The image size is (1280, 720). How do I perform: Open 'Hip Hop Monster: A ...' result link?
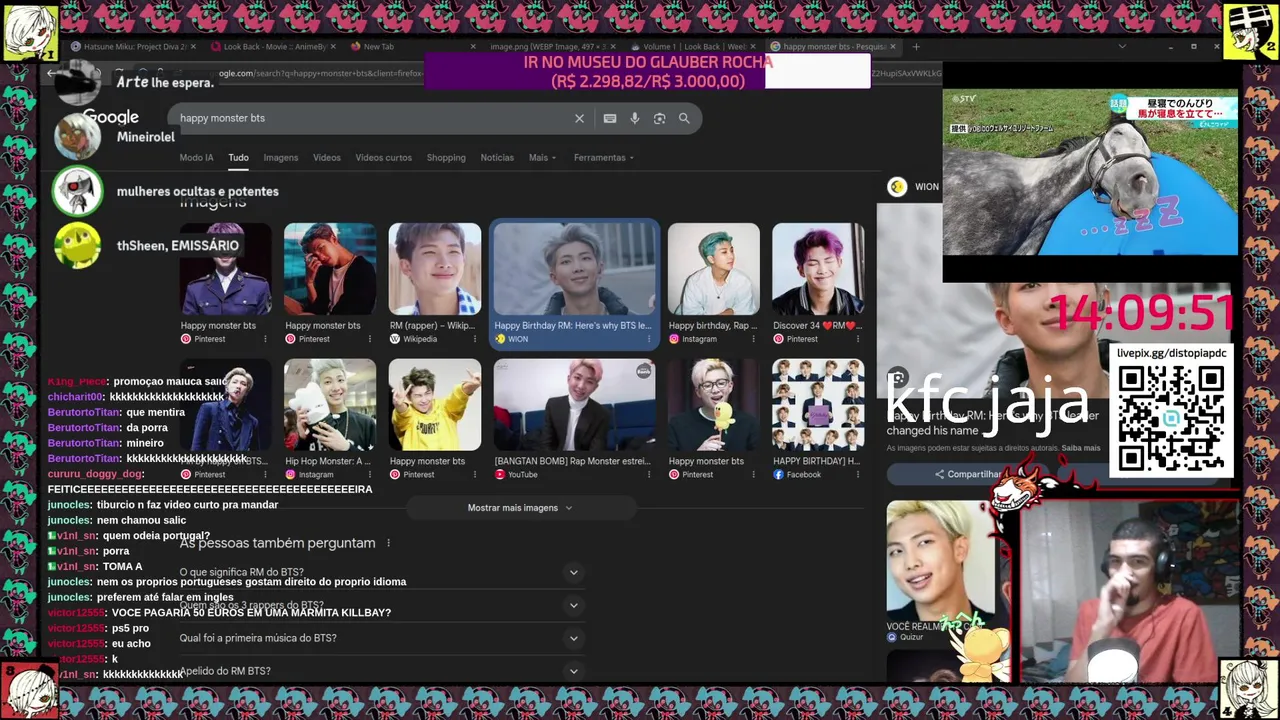[x=328, y=461]
